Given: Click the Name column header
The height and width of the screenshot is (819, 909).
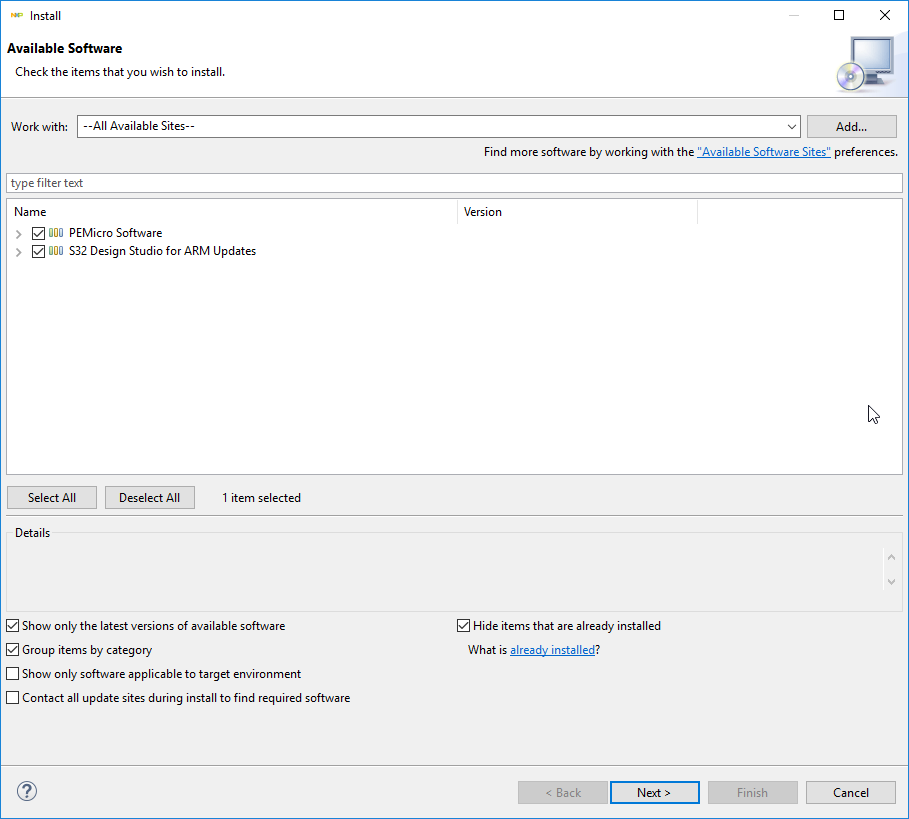Looking at the screenshot, I should [x=232, y=212].
